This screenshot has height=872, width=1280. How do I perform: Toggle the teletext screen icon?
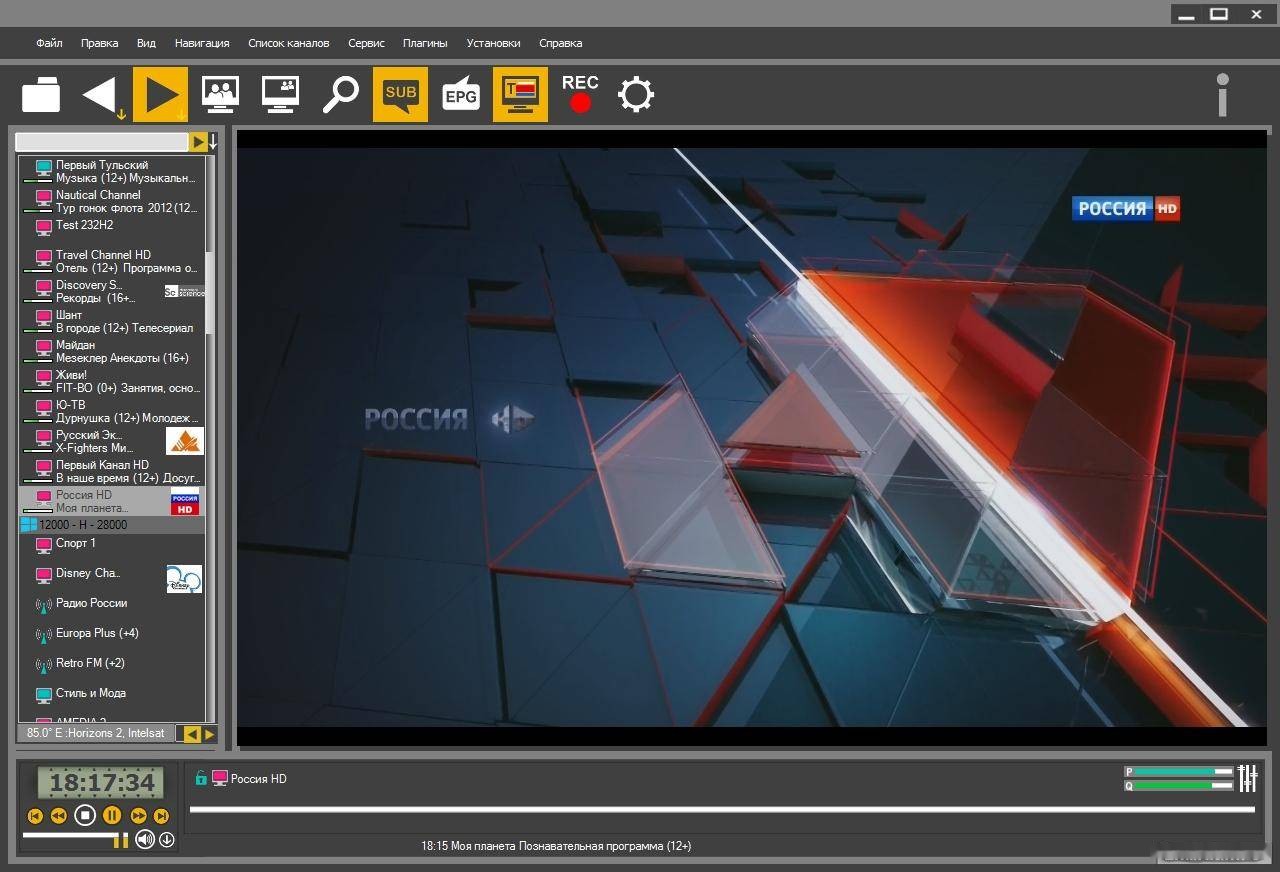[520, 95]
